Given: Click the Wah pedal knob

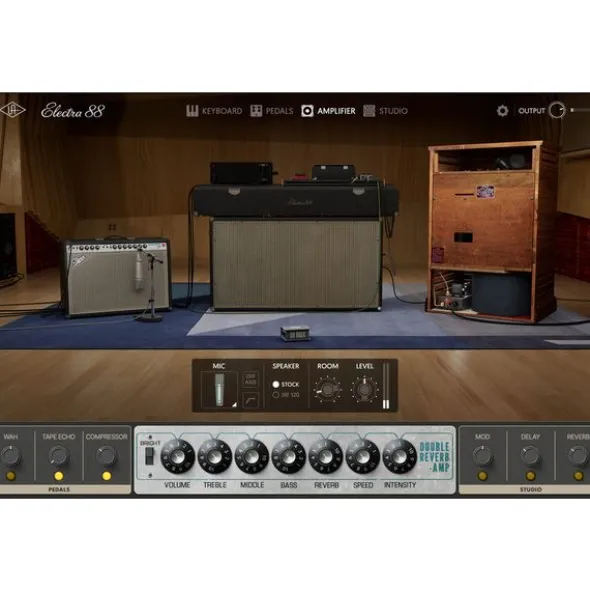Looking at the screenshot, I should (x=11, y=456).
